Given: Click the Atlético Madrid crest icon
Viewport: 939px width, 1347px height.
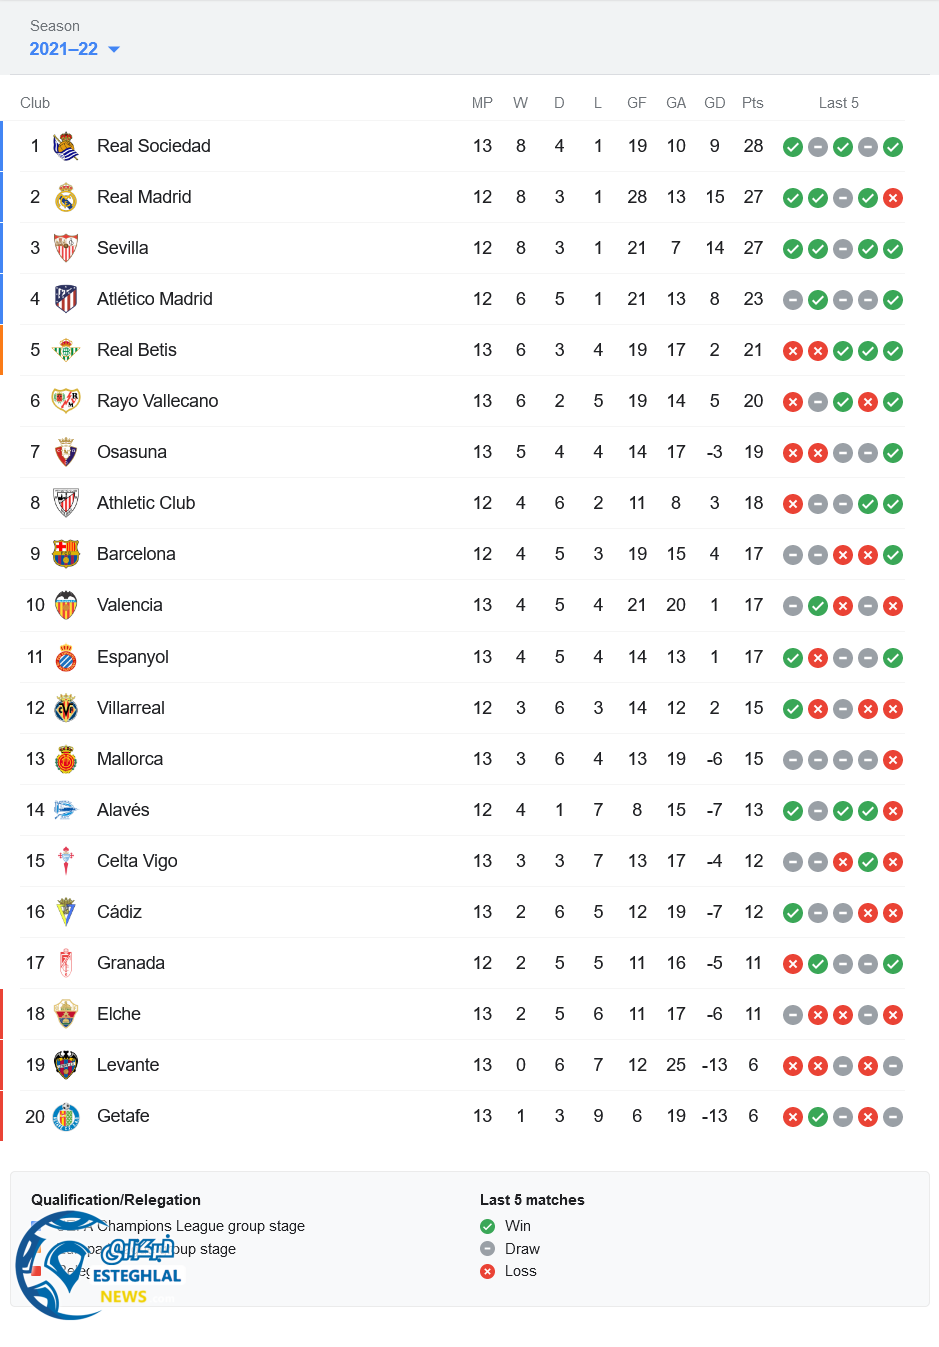Looking at the screenshot, I should (66, 299).
